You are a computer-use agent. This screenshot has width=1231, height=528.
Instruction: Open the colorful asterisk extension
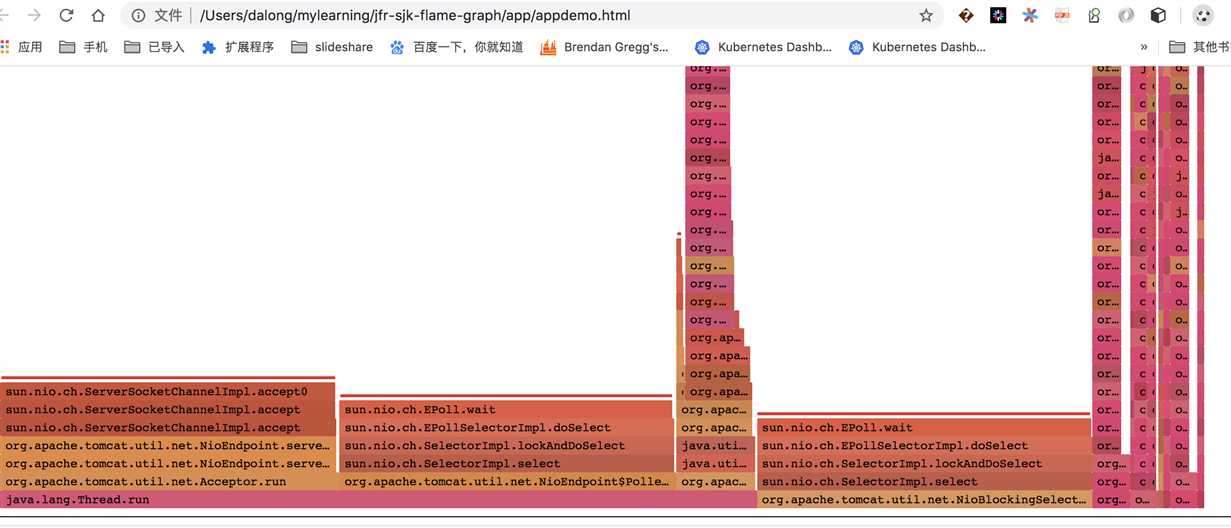[x=1030, y=16]
